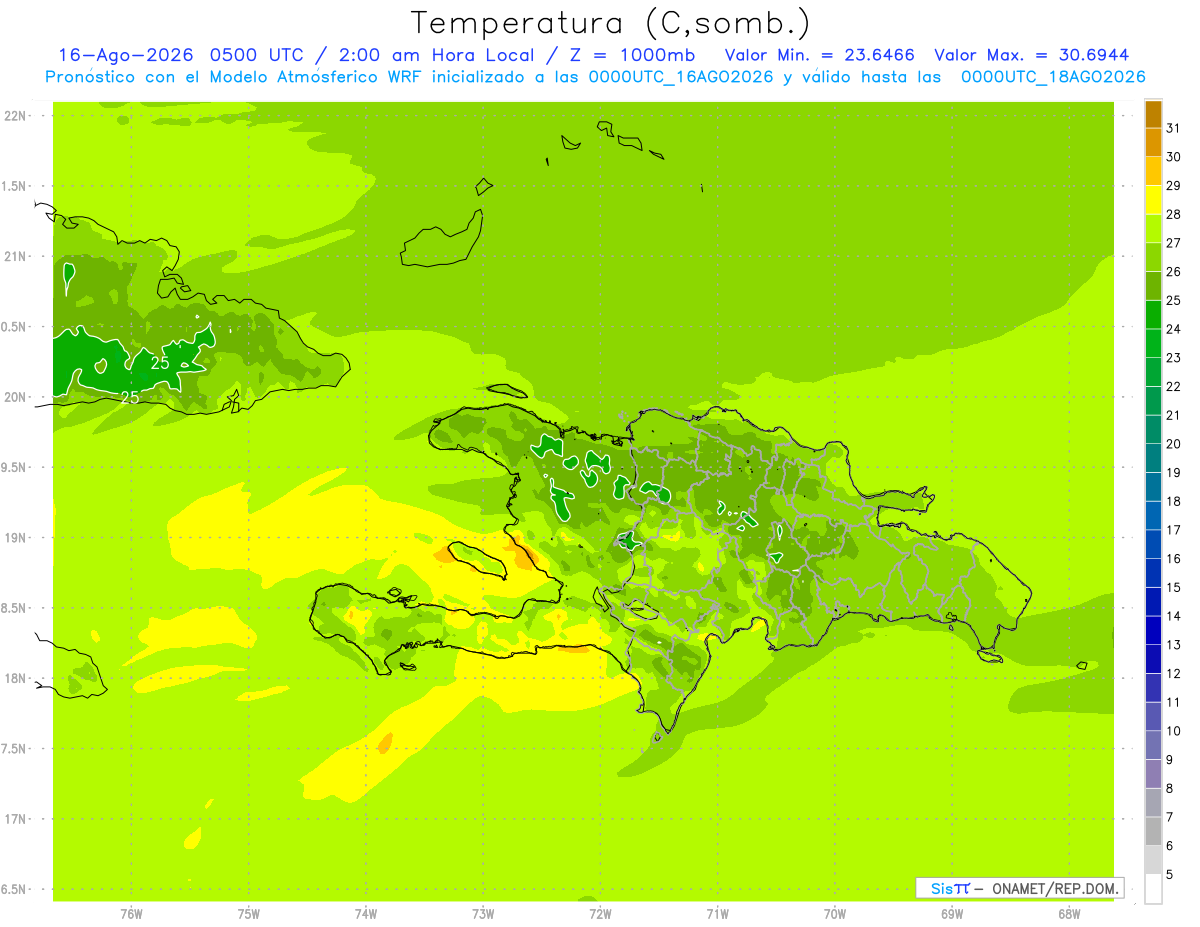The image size is (1200, 927).
Task: Click the 75W longitude axis label
Action: [248, 913]
